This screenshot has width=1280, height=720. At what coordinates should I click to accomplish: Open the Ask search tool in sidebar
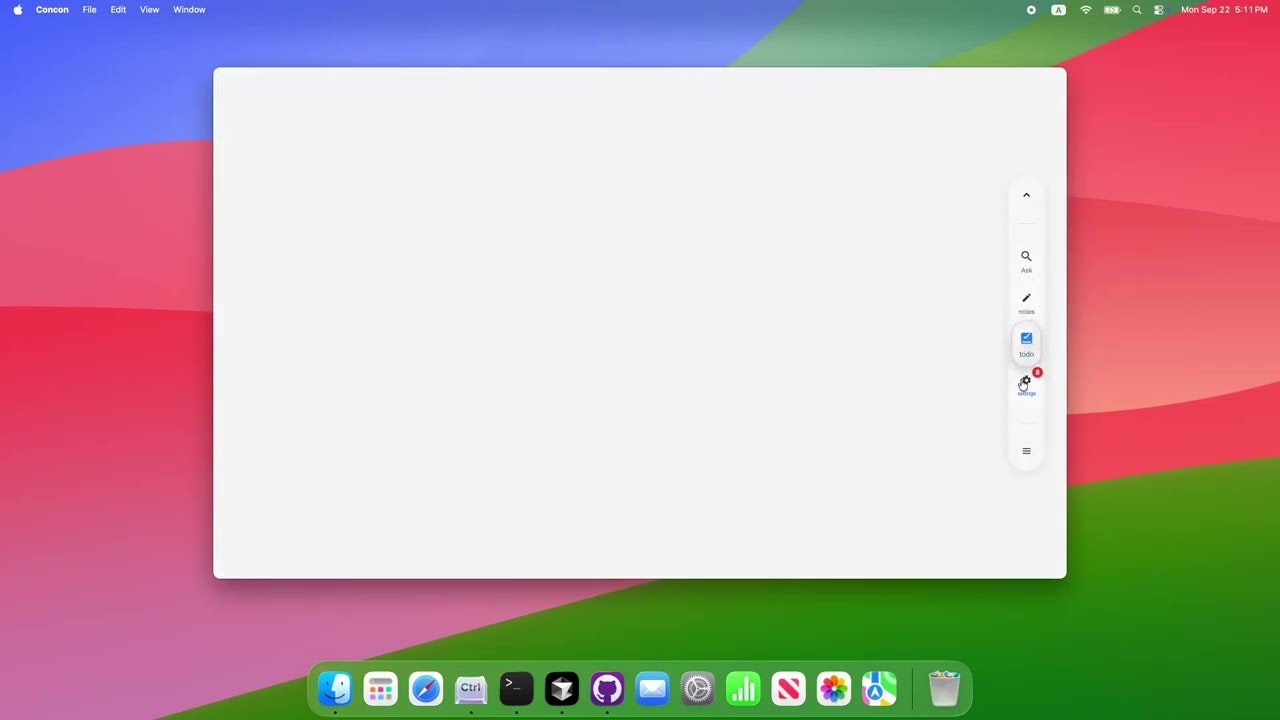click(1026, 261)
